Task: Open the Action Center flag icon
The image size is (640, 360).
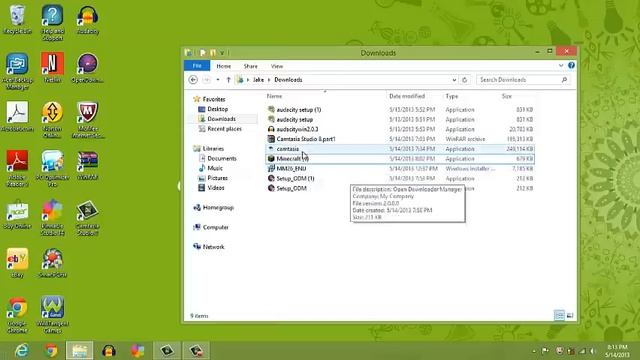Action: (545, 351)
